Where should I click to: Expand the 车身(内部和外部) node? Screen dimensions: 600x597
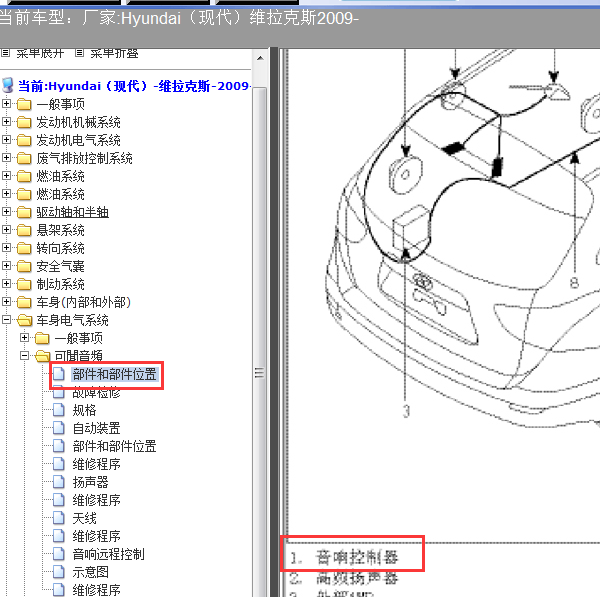[6, 301]
